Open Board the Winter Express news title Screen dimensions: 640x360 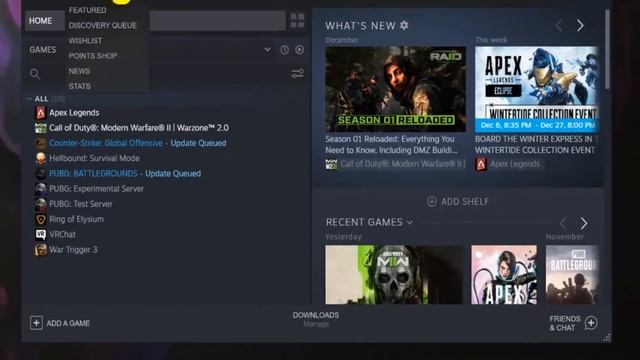[535, 144]
